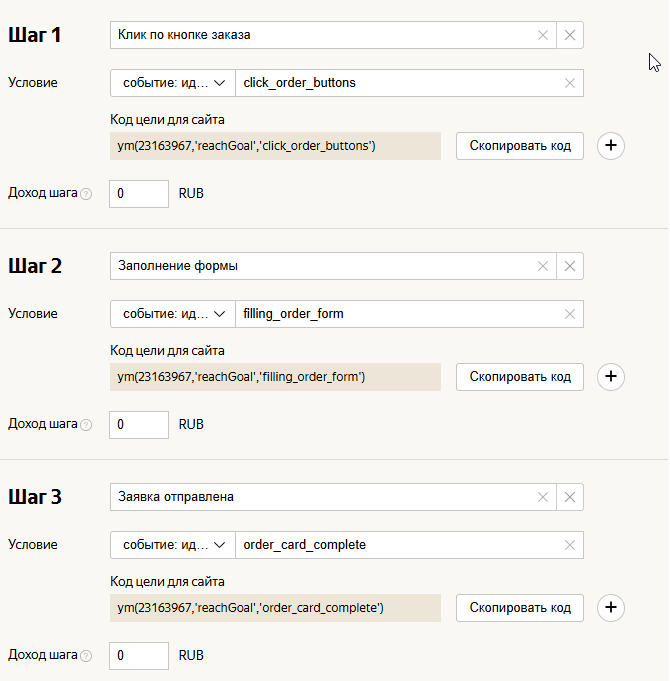Open help icon next to Step 1 income
Image resolution: width=670 pixels, height=681 pixels.
(x=86, y=194)
